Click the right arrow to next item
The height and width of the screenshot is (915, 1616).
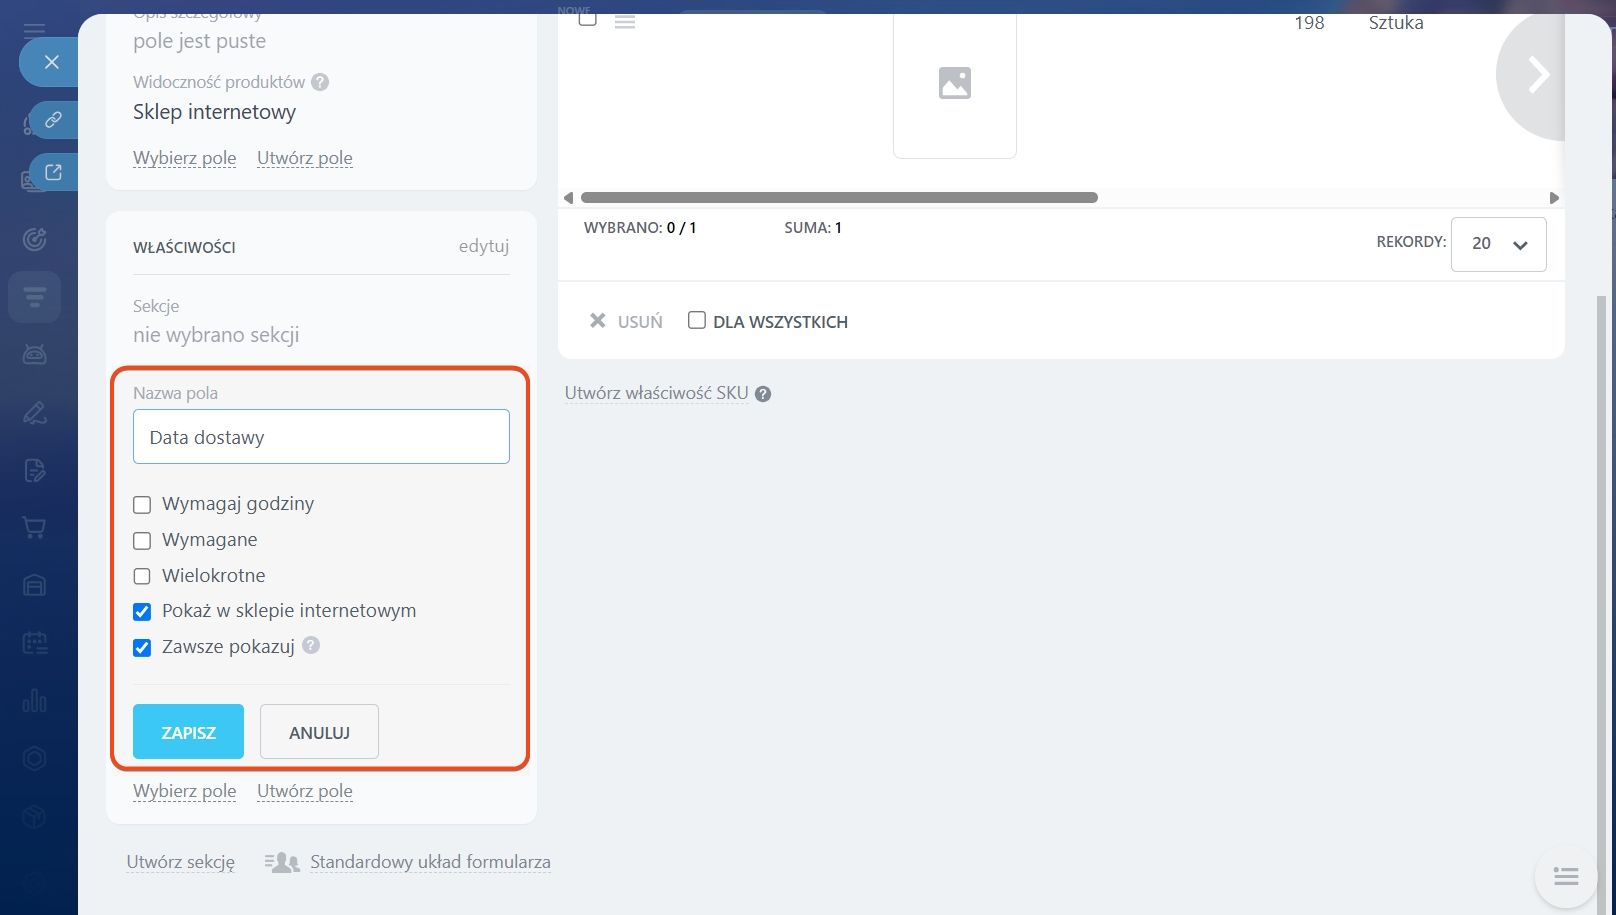[x=1537, y=75]
